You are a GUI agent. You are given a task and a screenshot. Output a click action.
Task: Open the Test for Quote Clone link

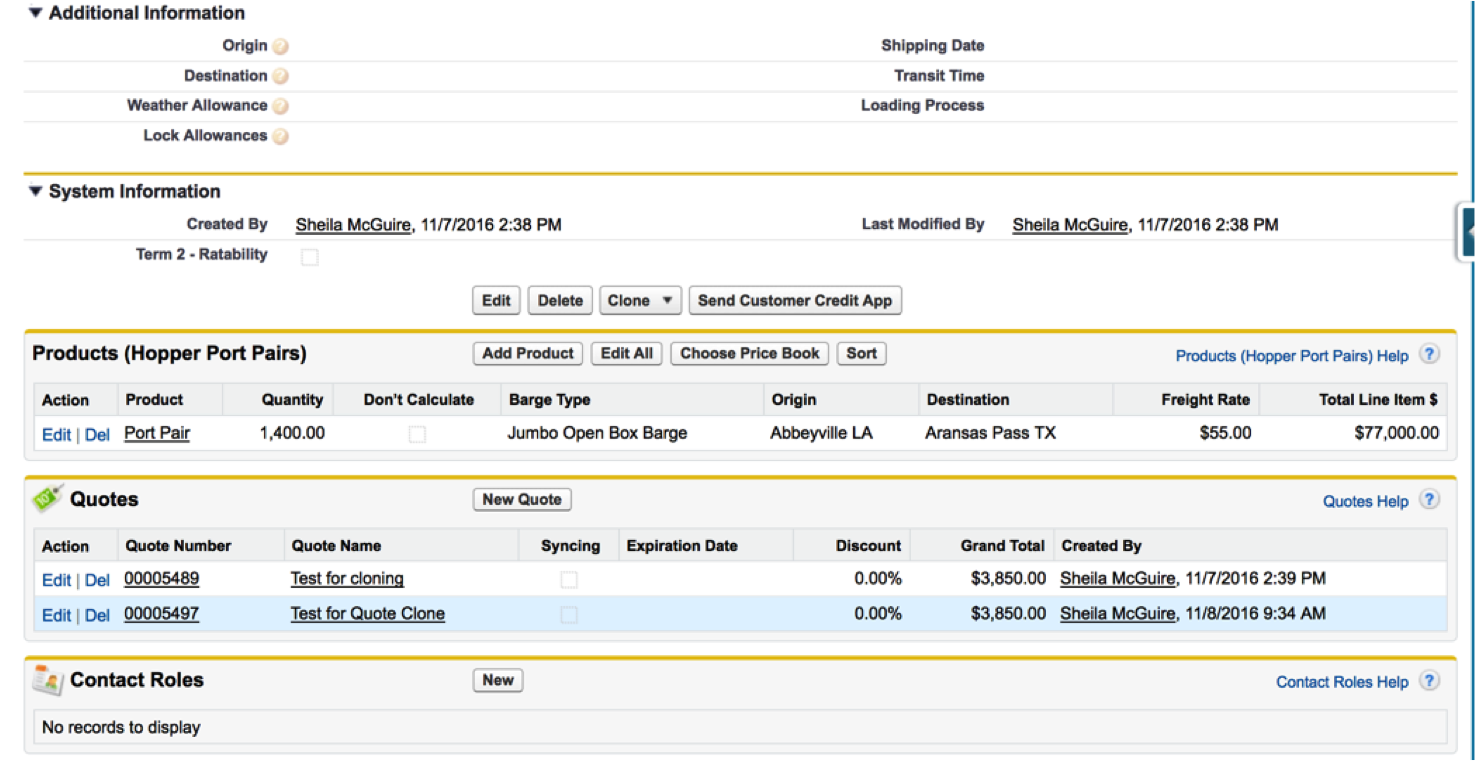368,614
